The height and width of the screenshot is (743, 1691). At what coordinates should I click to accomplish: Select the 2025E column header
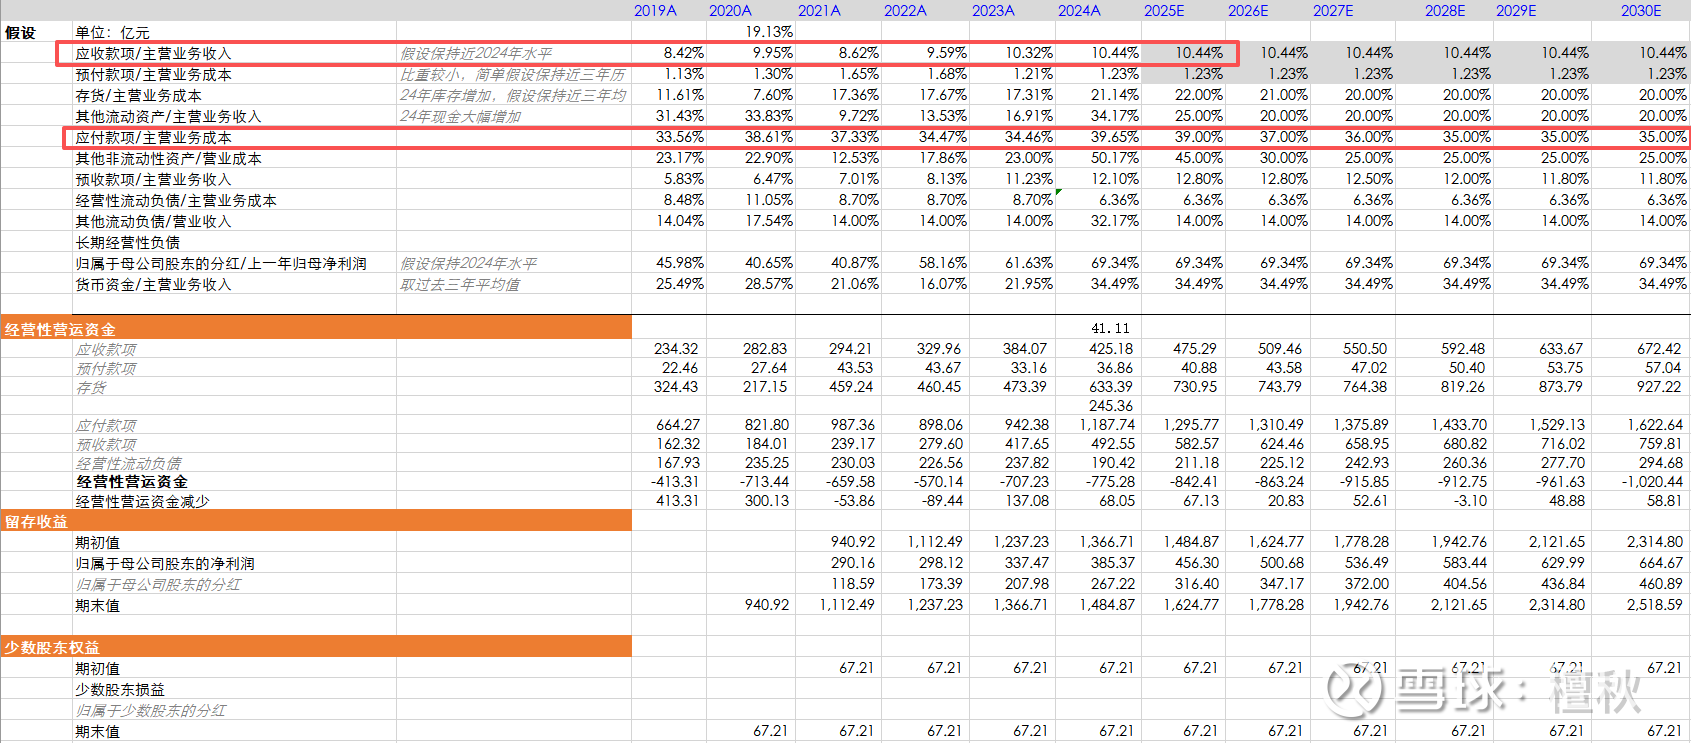(x=1164, y=10)
